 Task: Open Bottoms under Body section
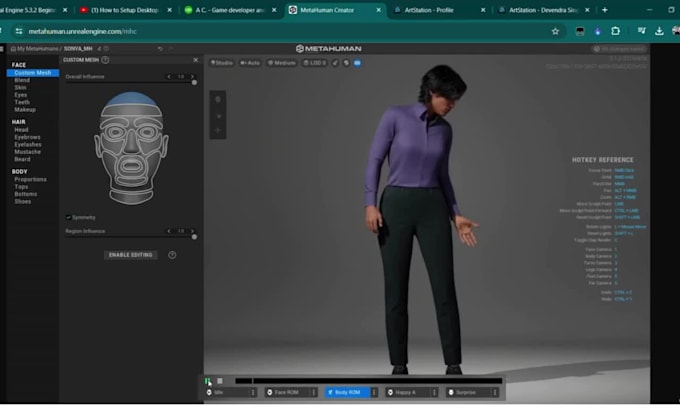(26, 194)
